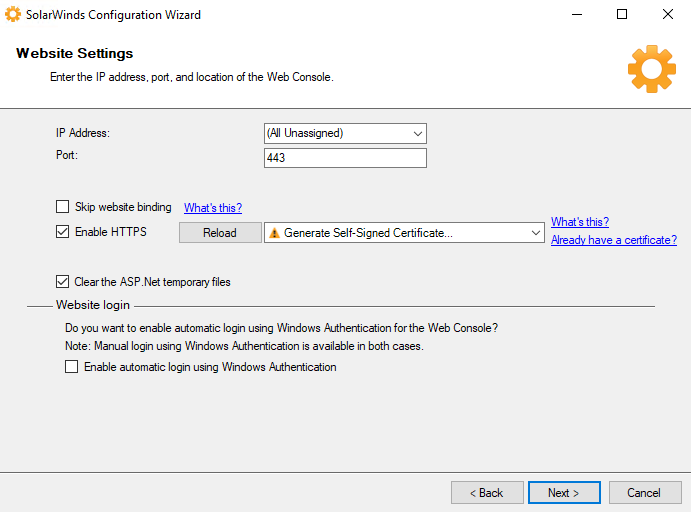Click the warning icon in certificate dropdown

[274, 233]
